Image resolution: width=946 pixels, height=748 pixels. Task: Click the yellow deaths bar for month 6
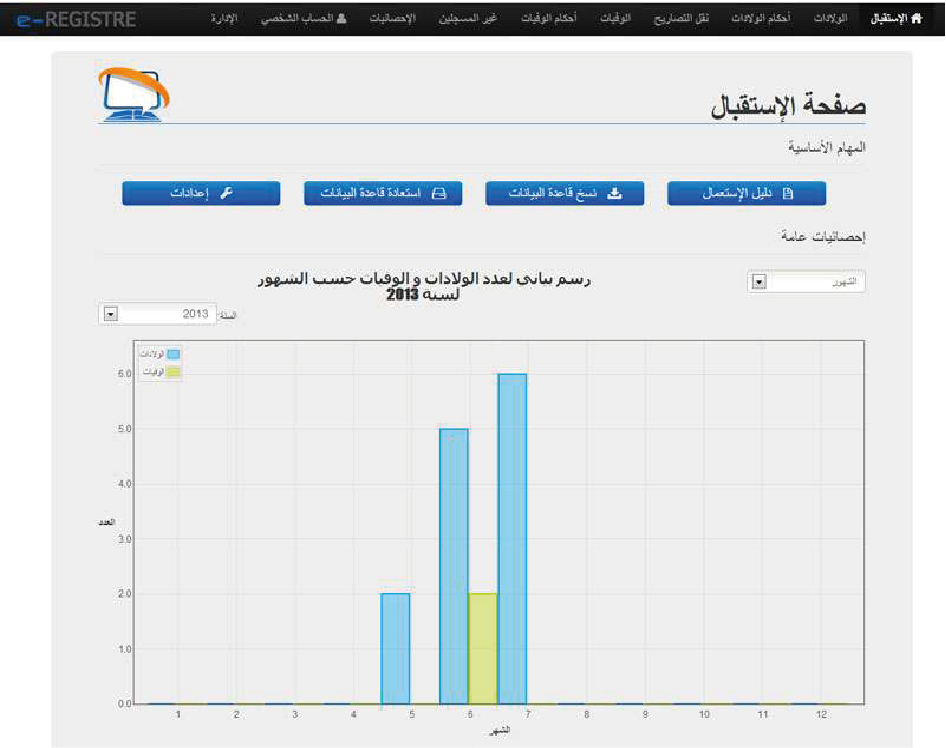coord(483,648)
